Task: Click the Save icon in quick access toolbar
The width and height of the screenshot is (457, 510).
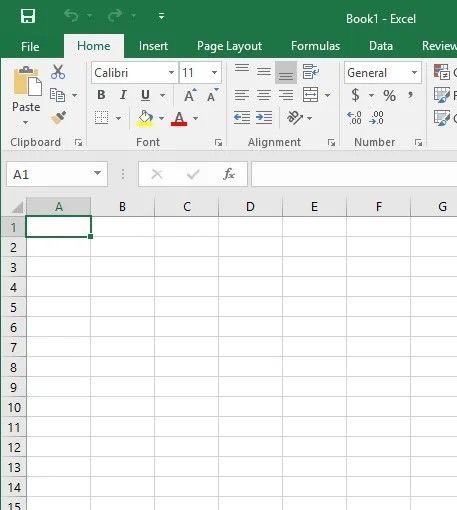Action: [28, 16]
